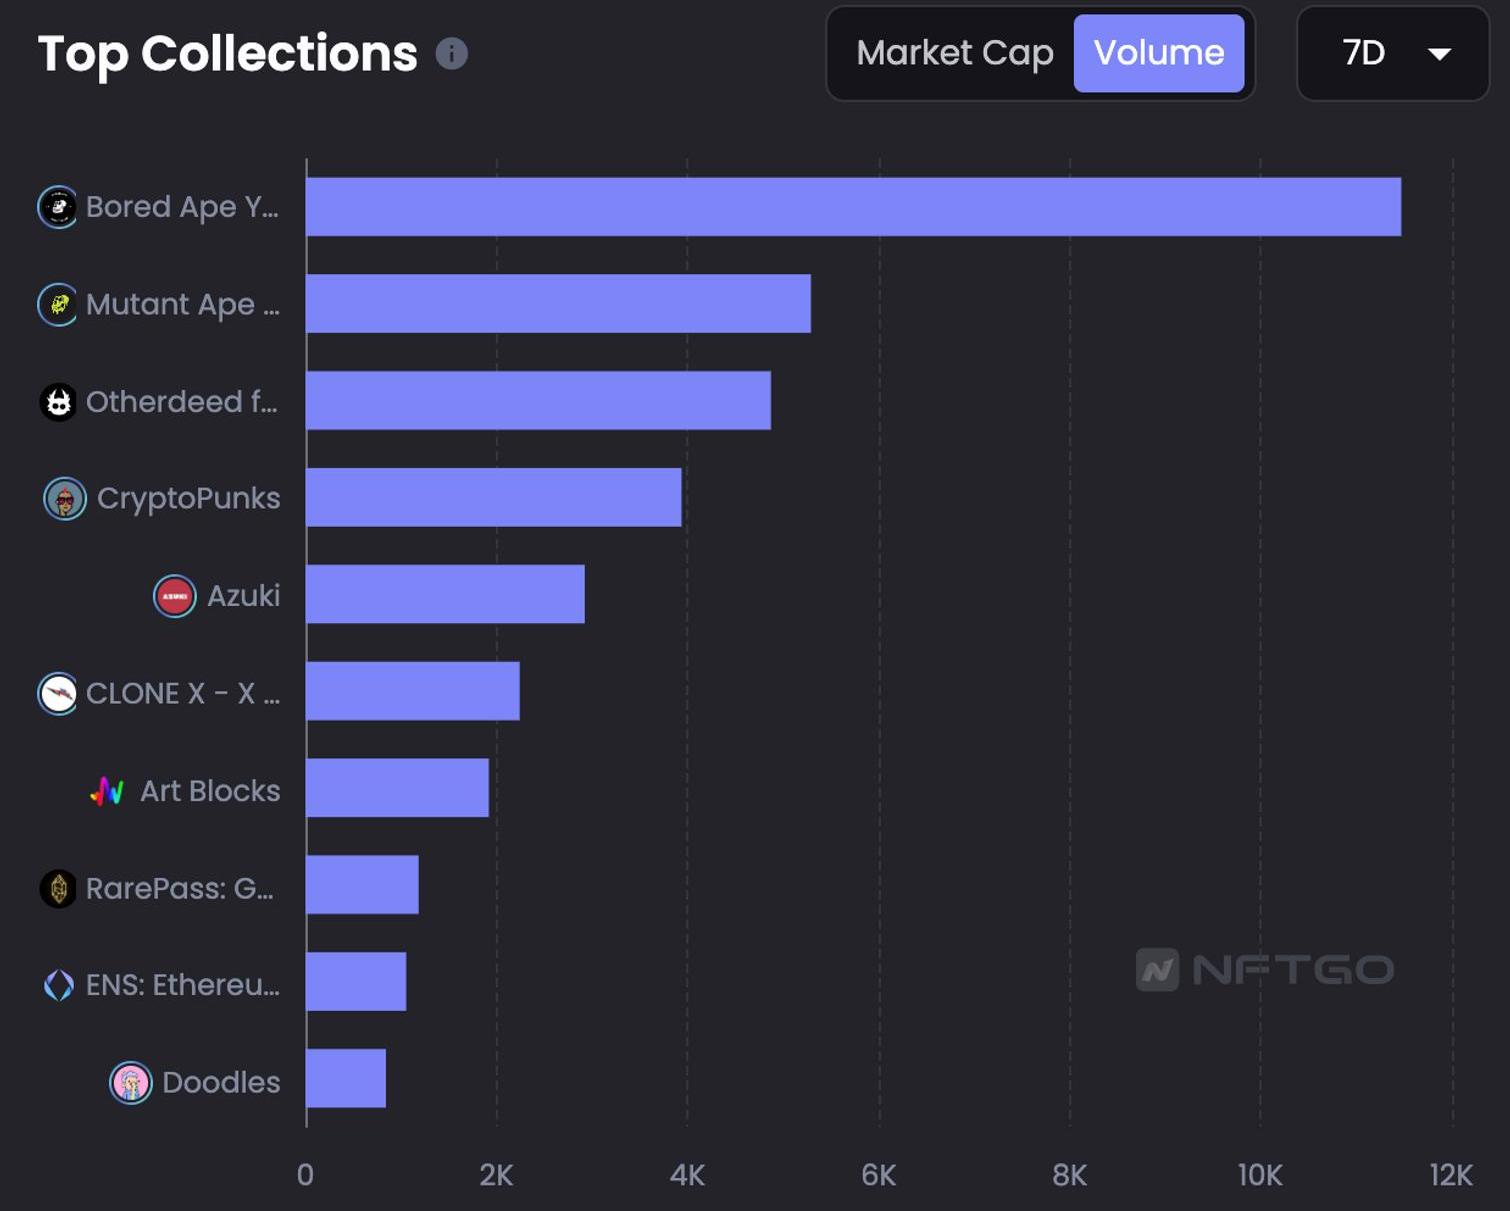Click the colorful Art Blocks icon
The image size is (1510, 1211).
tap(107, 791)
